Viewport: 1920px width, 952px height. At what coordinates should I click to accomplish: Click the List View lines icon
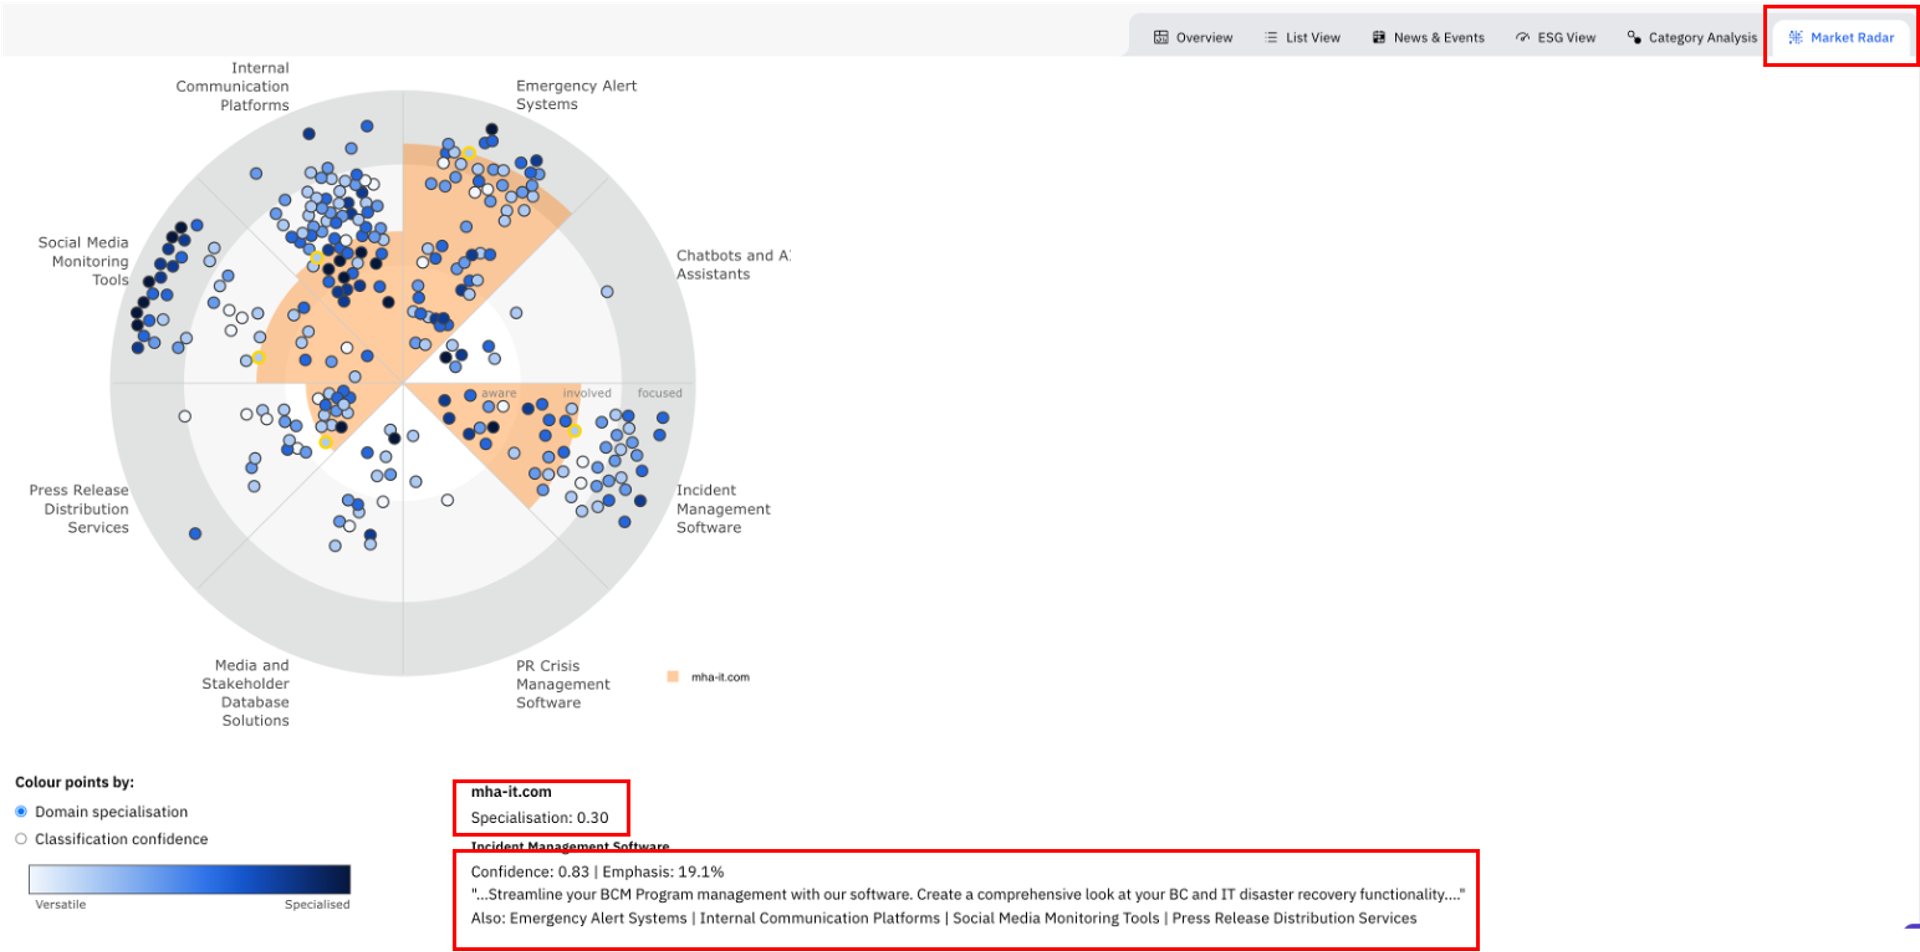tap(1271, 38)
